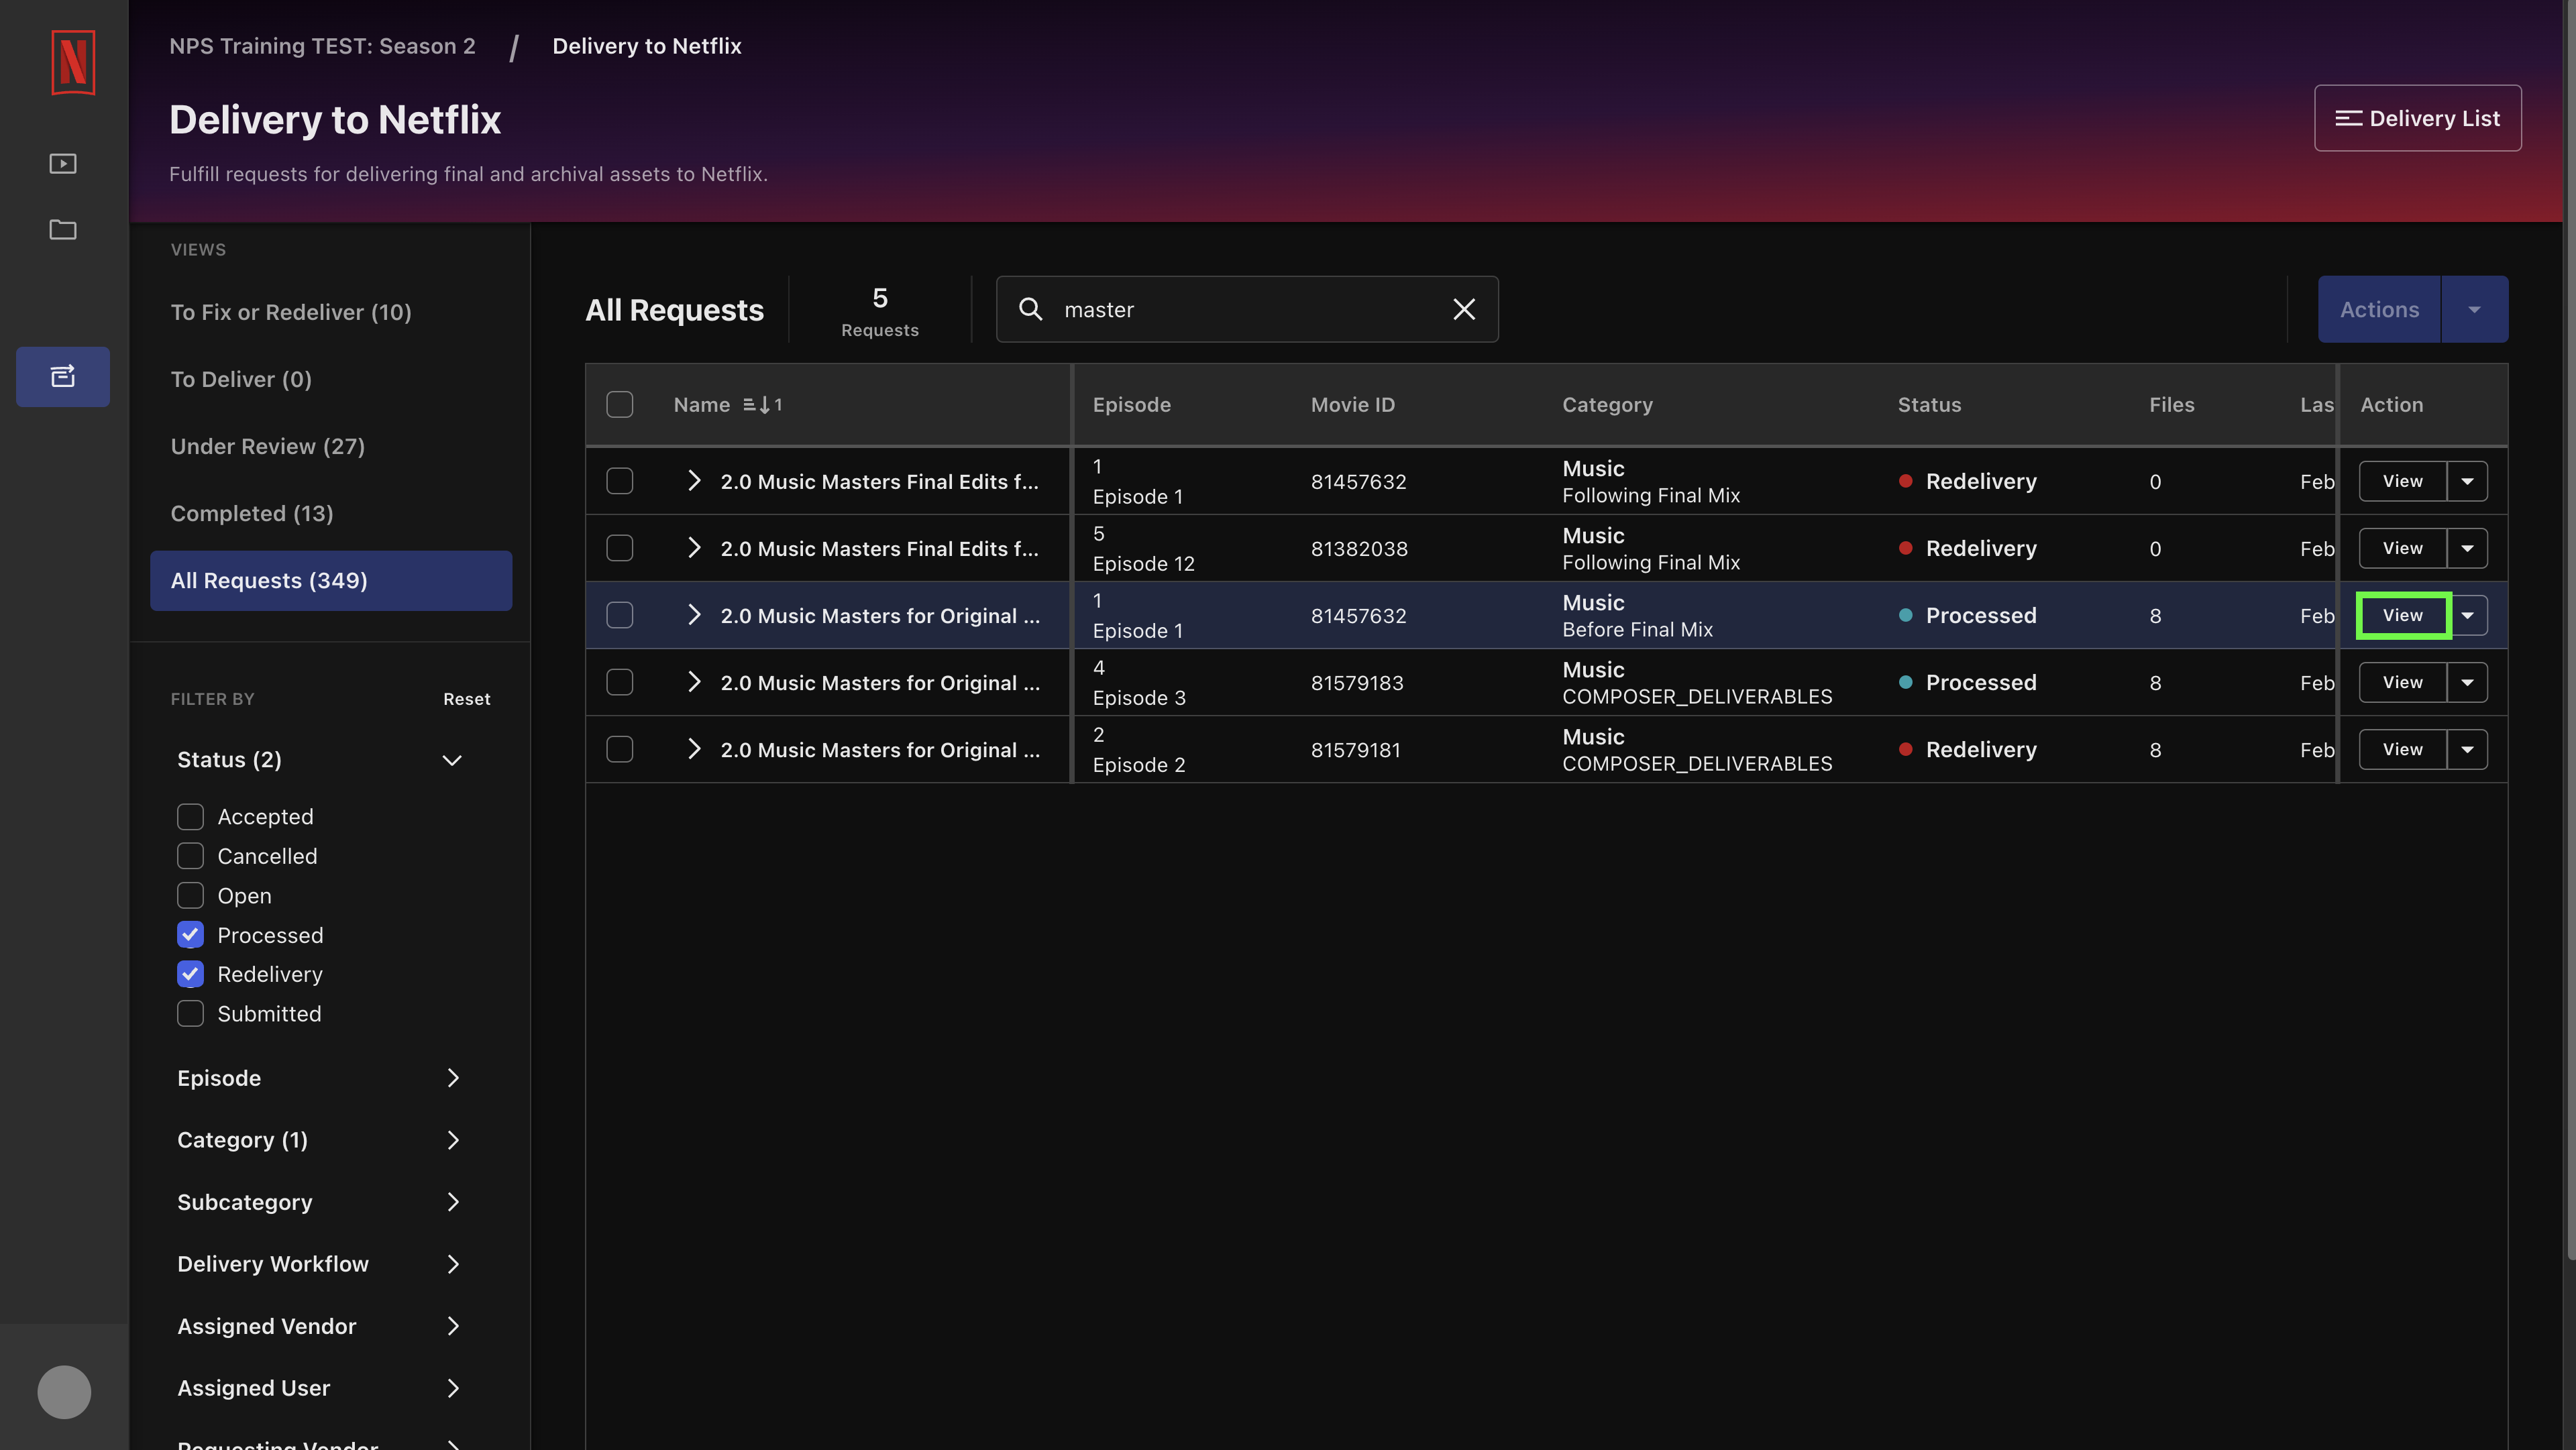Open the Delivery List button

pyautogui.click(x=2417, y=118)
